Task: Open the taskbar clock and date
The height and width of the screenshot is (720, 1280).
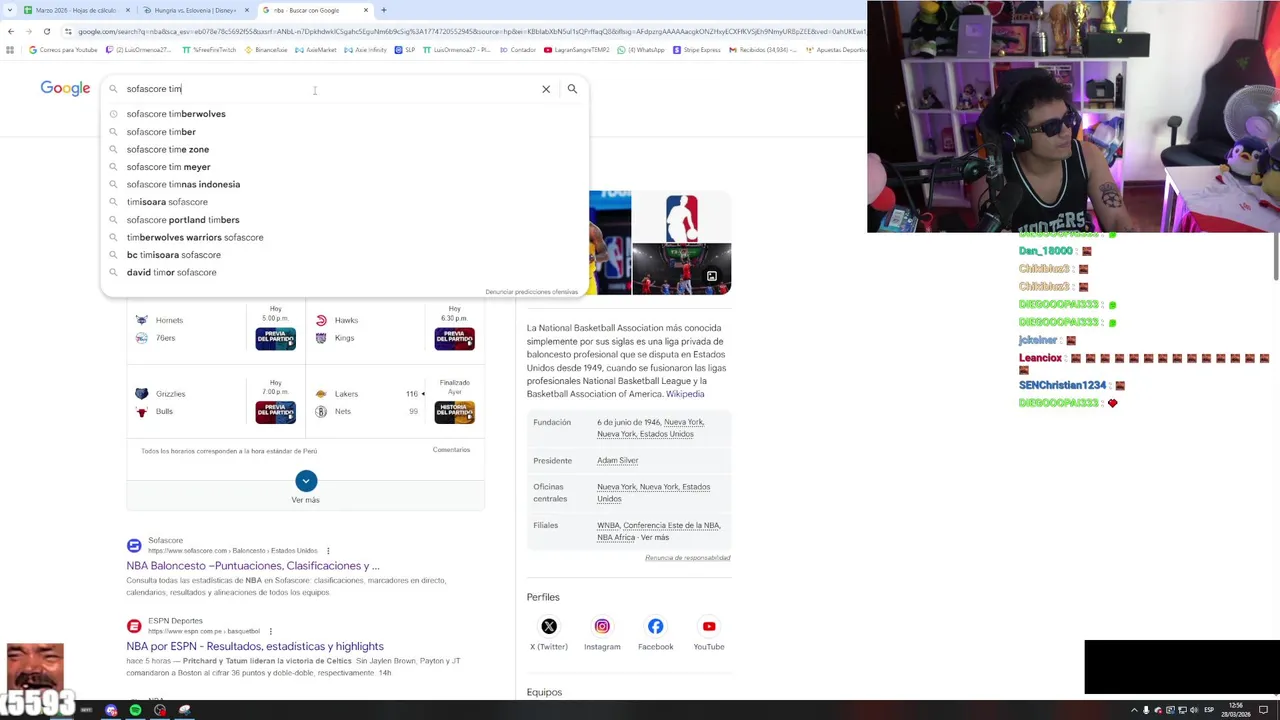Action: (x=1236, y=710)
